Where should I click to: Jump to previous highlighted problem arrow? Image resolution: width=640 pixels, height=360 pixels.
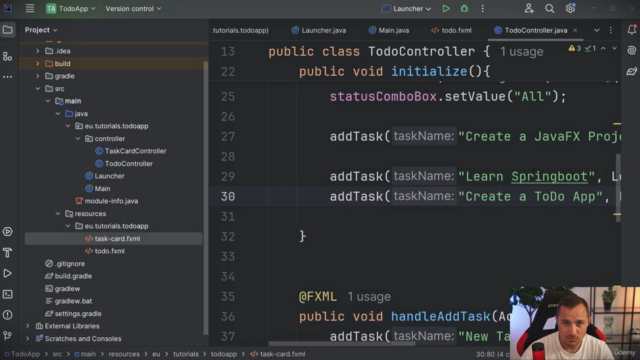(603, 49)
